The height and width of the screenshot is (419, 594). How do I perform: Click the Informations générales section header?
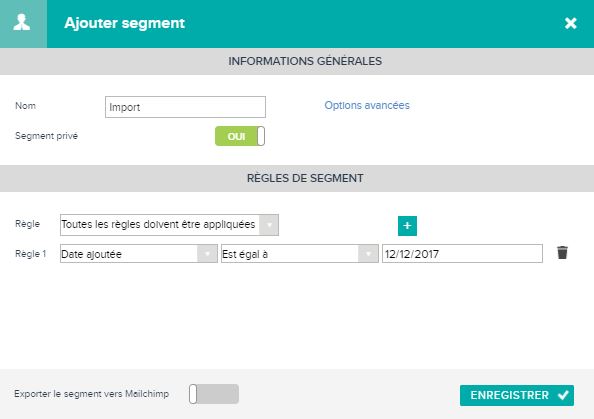click(305, 61)
